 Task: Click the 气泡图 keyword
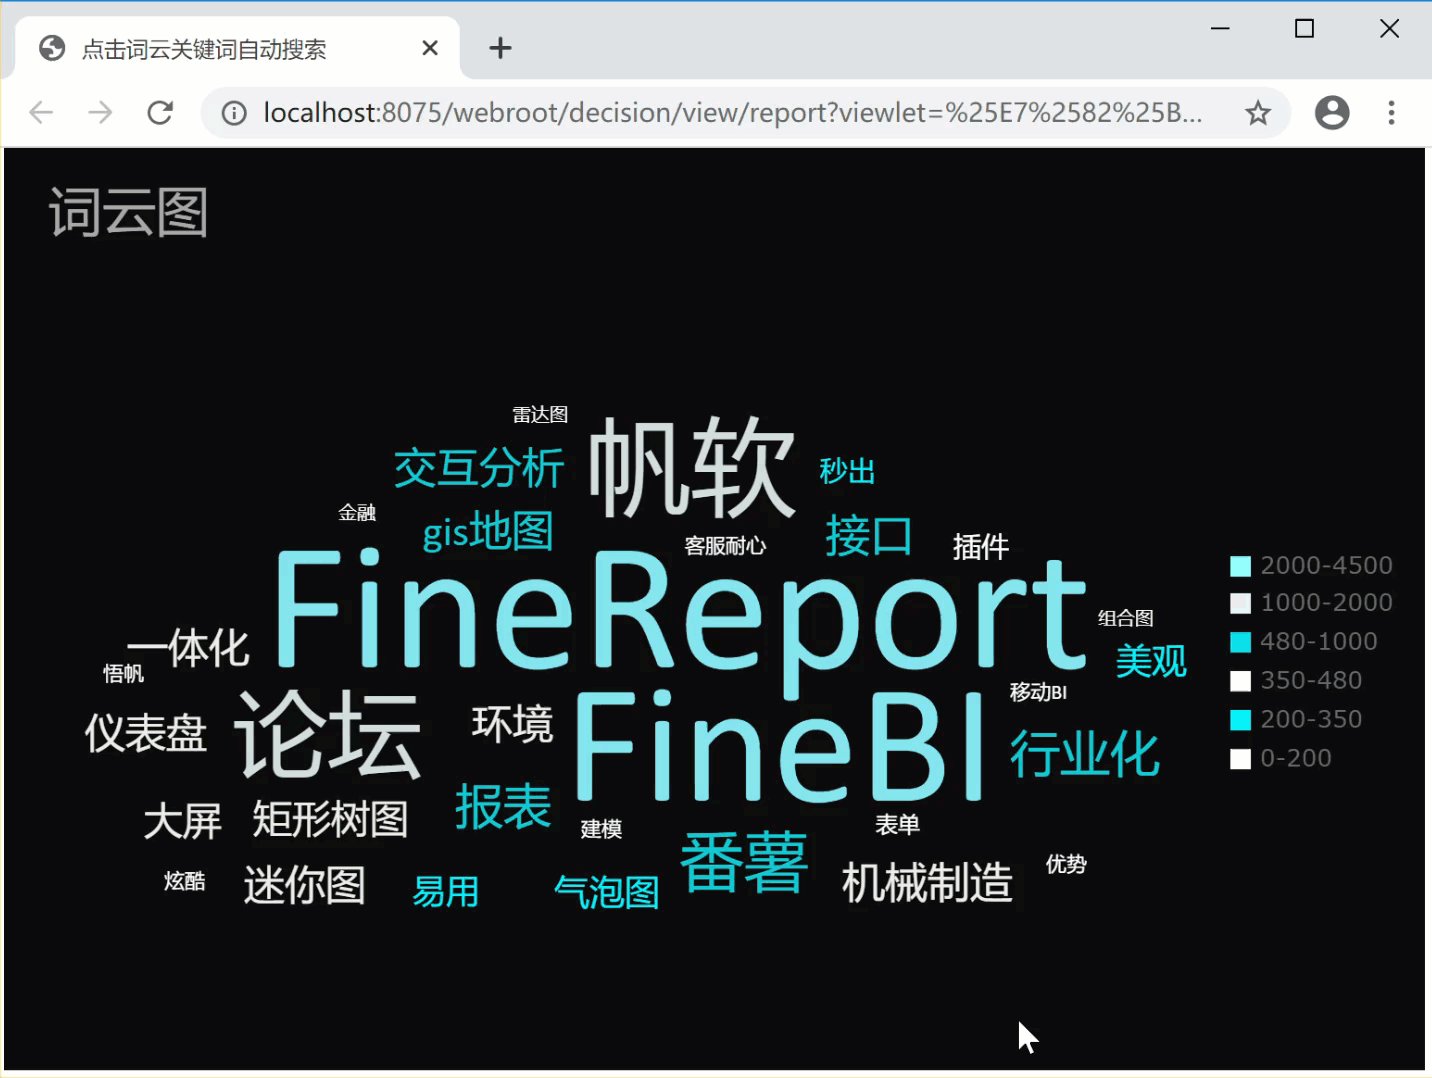pyautogui.click(x=607, y=891)
